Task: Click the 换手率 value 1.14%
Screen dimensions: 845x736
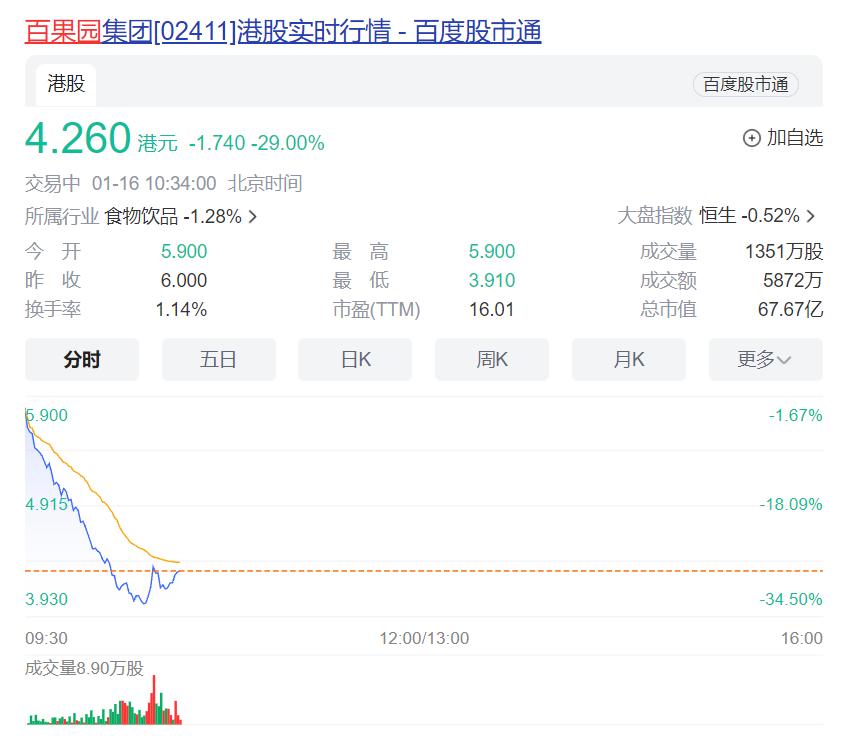Action: pos(181,310)
